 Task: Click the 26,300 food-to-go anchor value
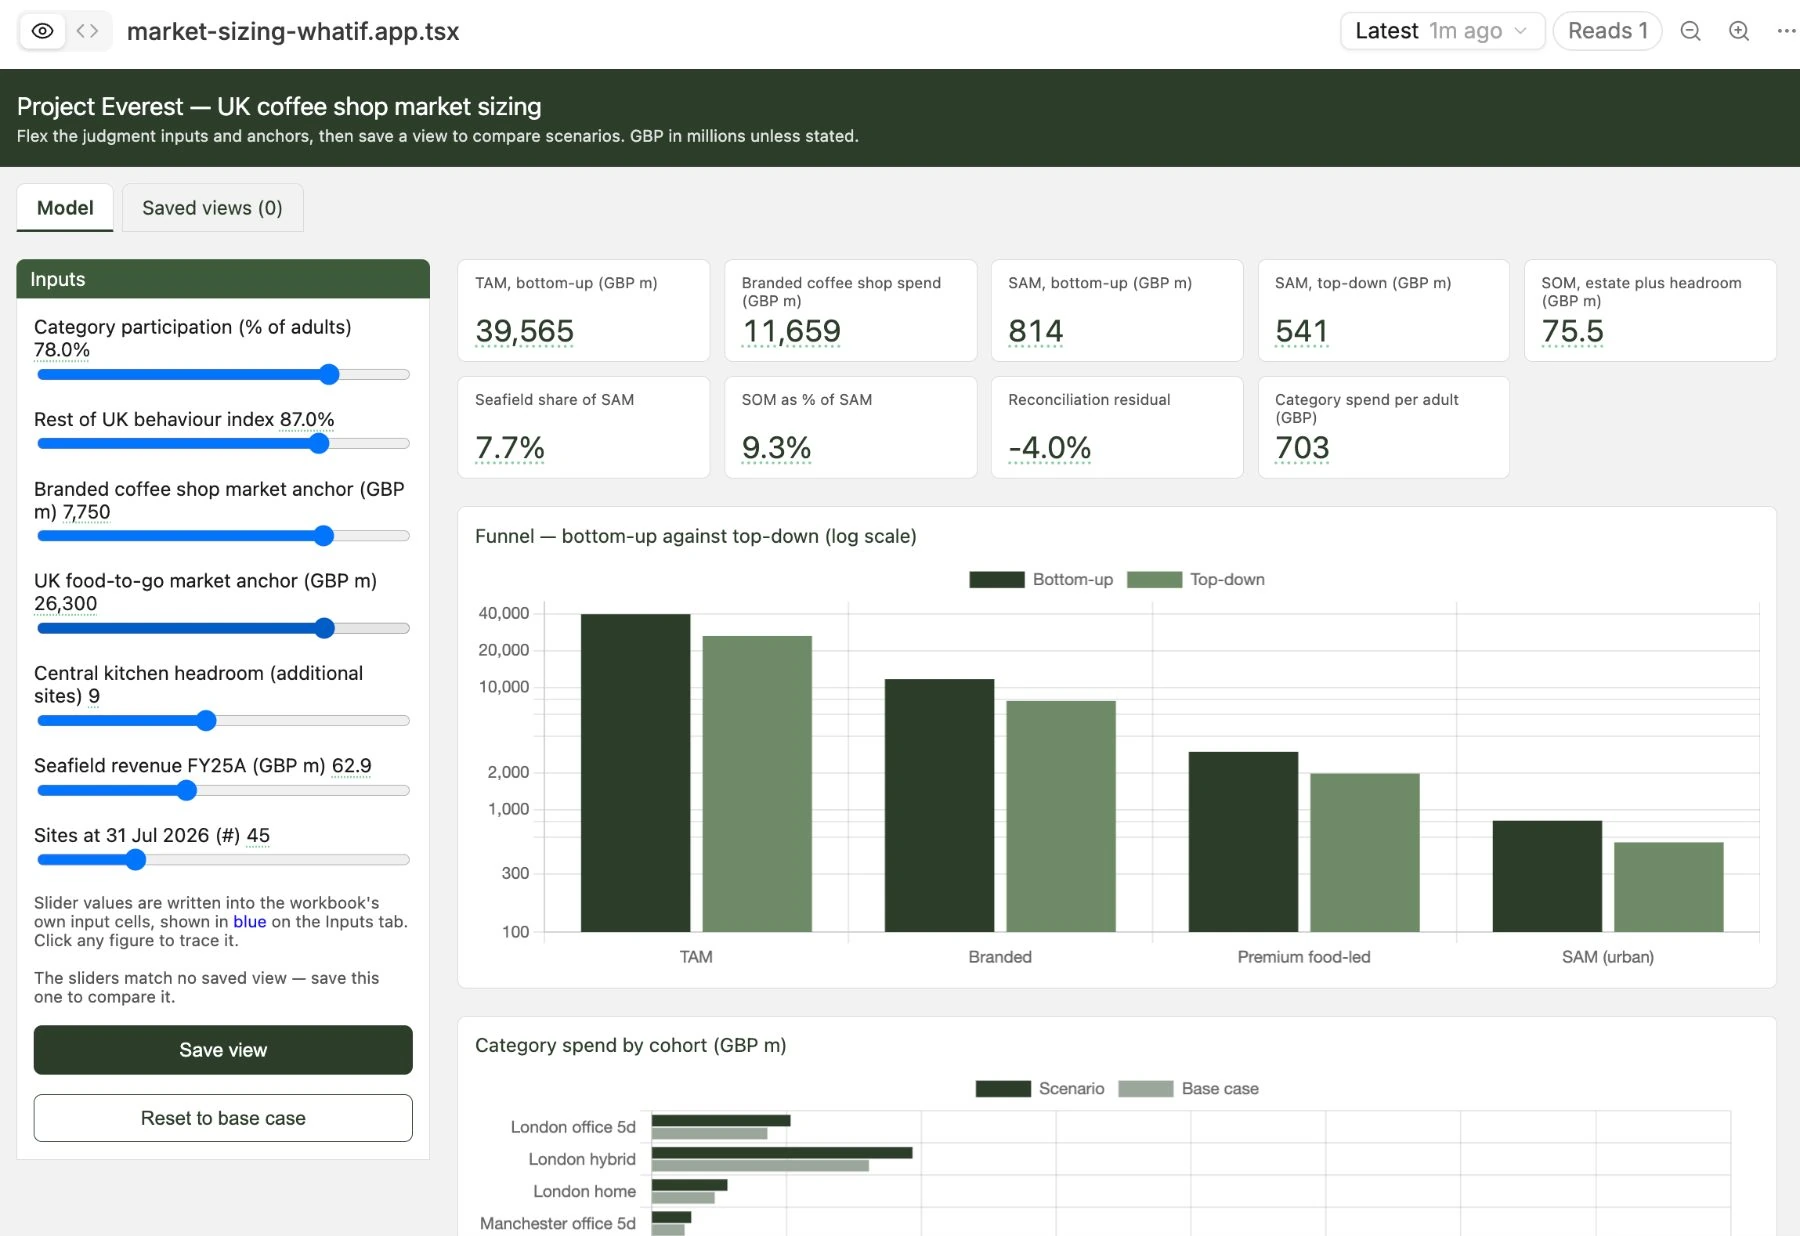pos(65,604)
